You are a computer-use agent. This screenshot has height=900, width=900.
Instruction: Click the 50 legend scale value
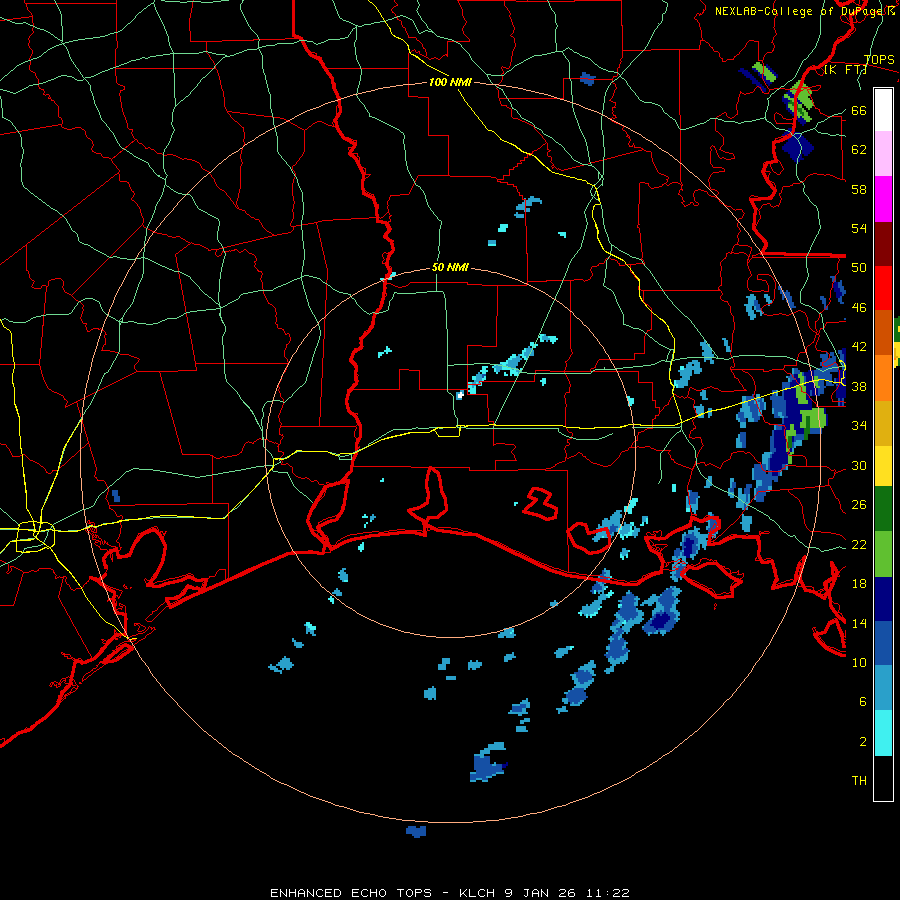point(859,268)
